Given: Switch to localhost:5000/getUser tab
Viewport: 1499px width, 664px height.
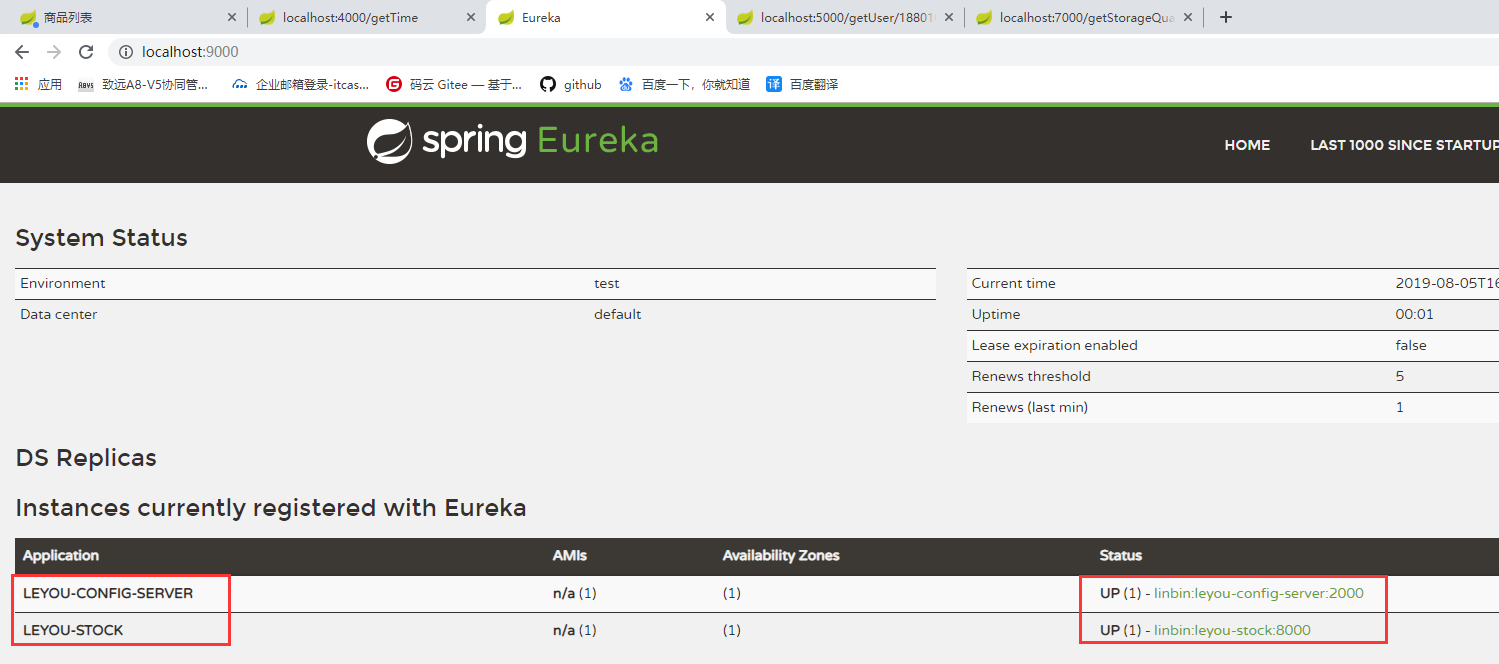Looking at the screenshot, I should point(844,18).
